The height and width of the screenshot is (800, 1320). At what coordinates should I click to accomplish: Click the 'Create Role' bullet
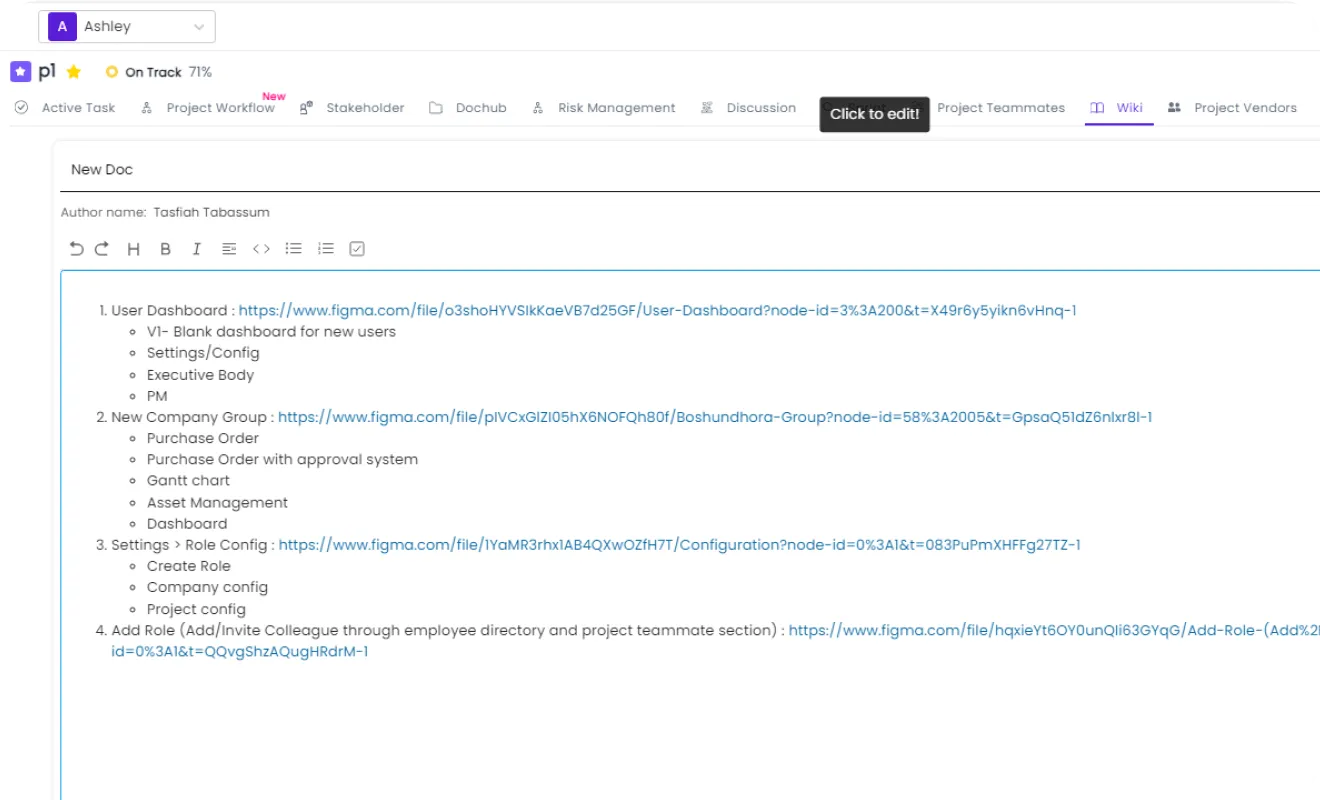tap(189, 566)
